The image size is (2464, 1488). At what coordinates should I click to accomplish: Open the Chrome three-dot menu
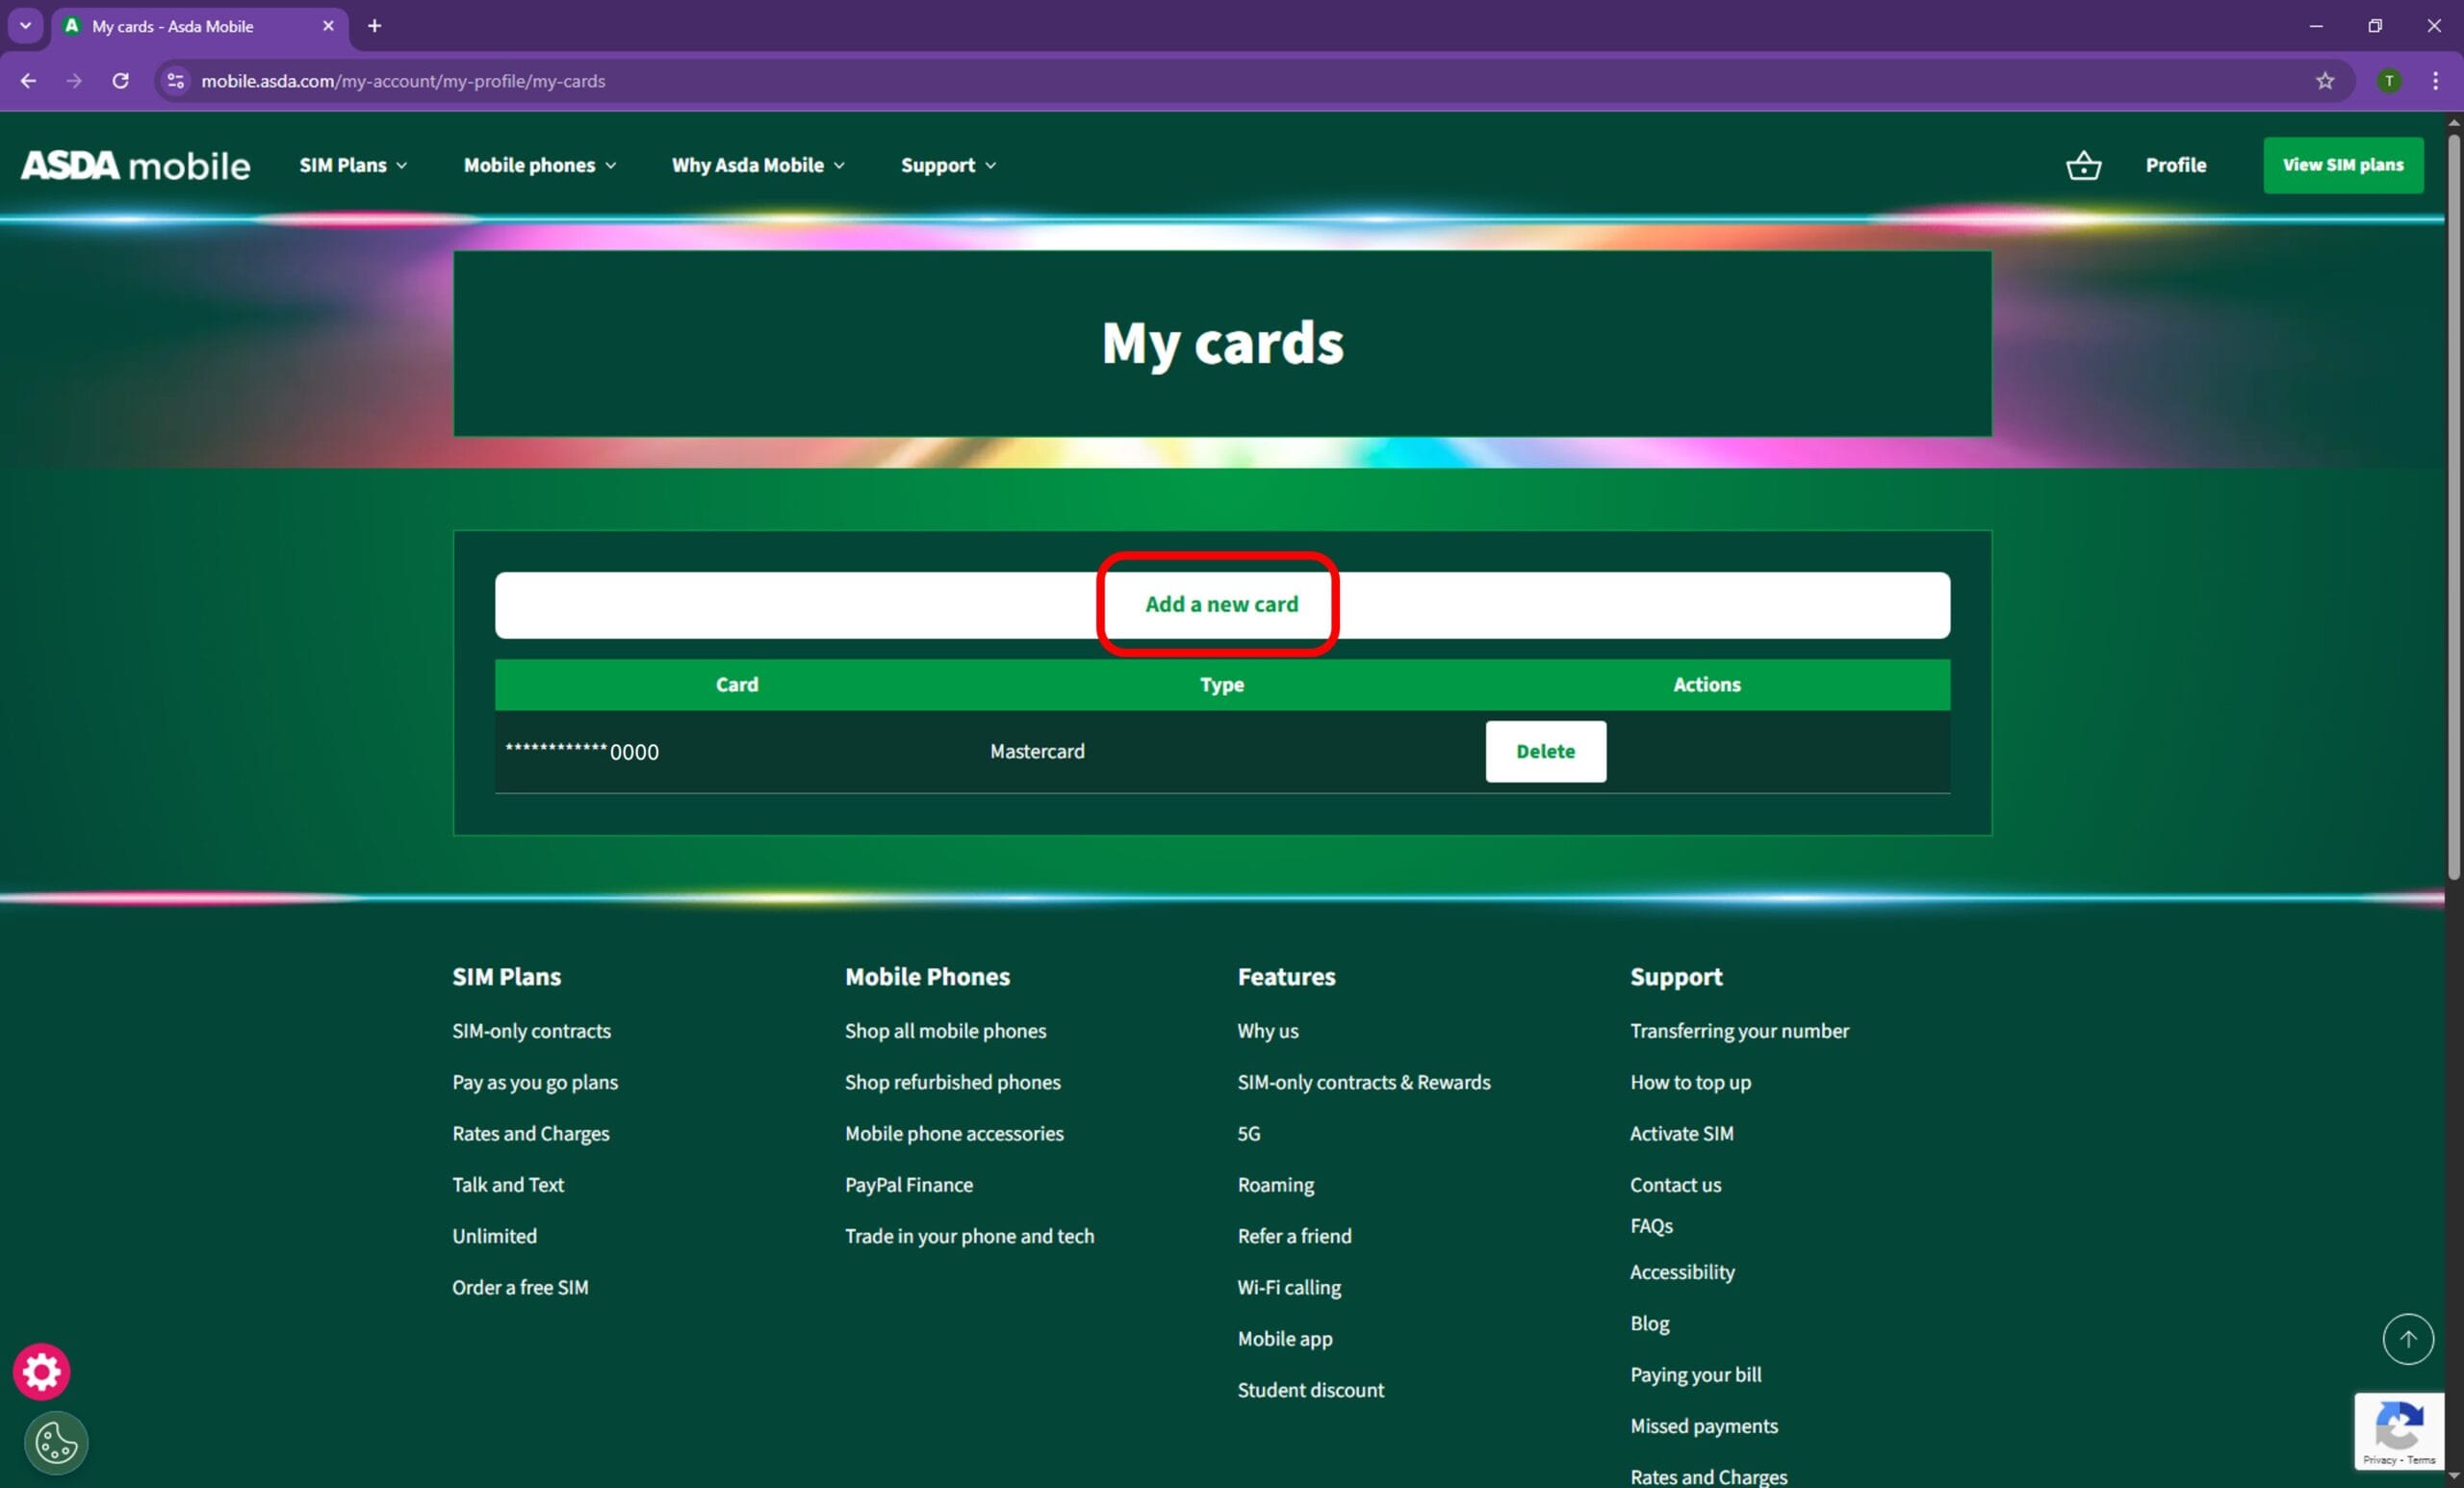click(x=2435, y=81)
